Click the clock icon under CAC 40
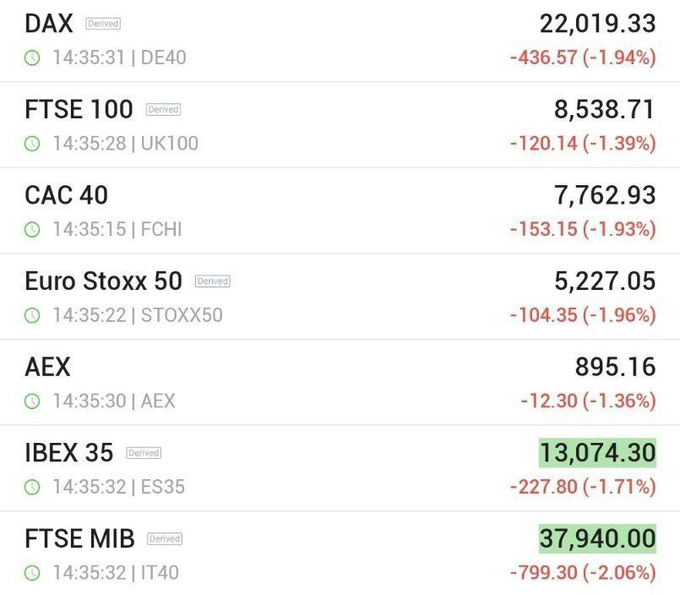 tap(33, 230)
